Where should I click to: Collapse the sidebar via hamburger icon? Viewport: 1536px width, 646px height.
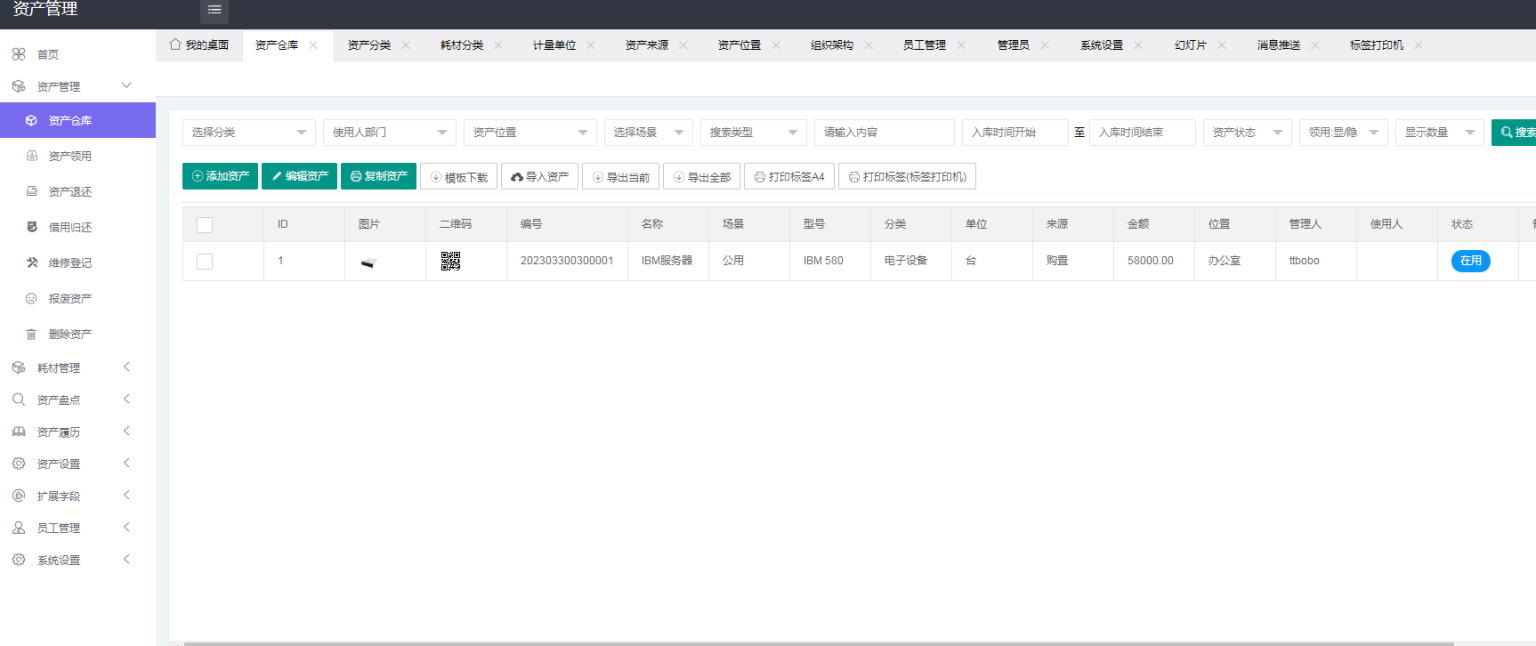pyautogui.click(x=213, y=12)
